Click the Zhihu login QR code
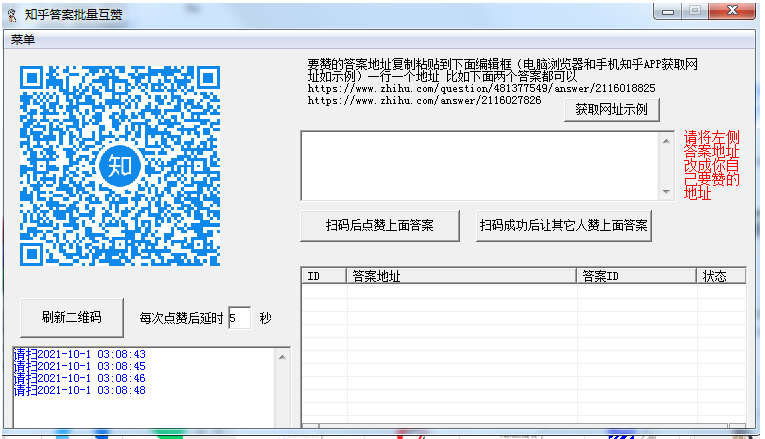765x439 pixels. click(x=121, y=163)
